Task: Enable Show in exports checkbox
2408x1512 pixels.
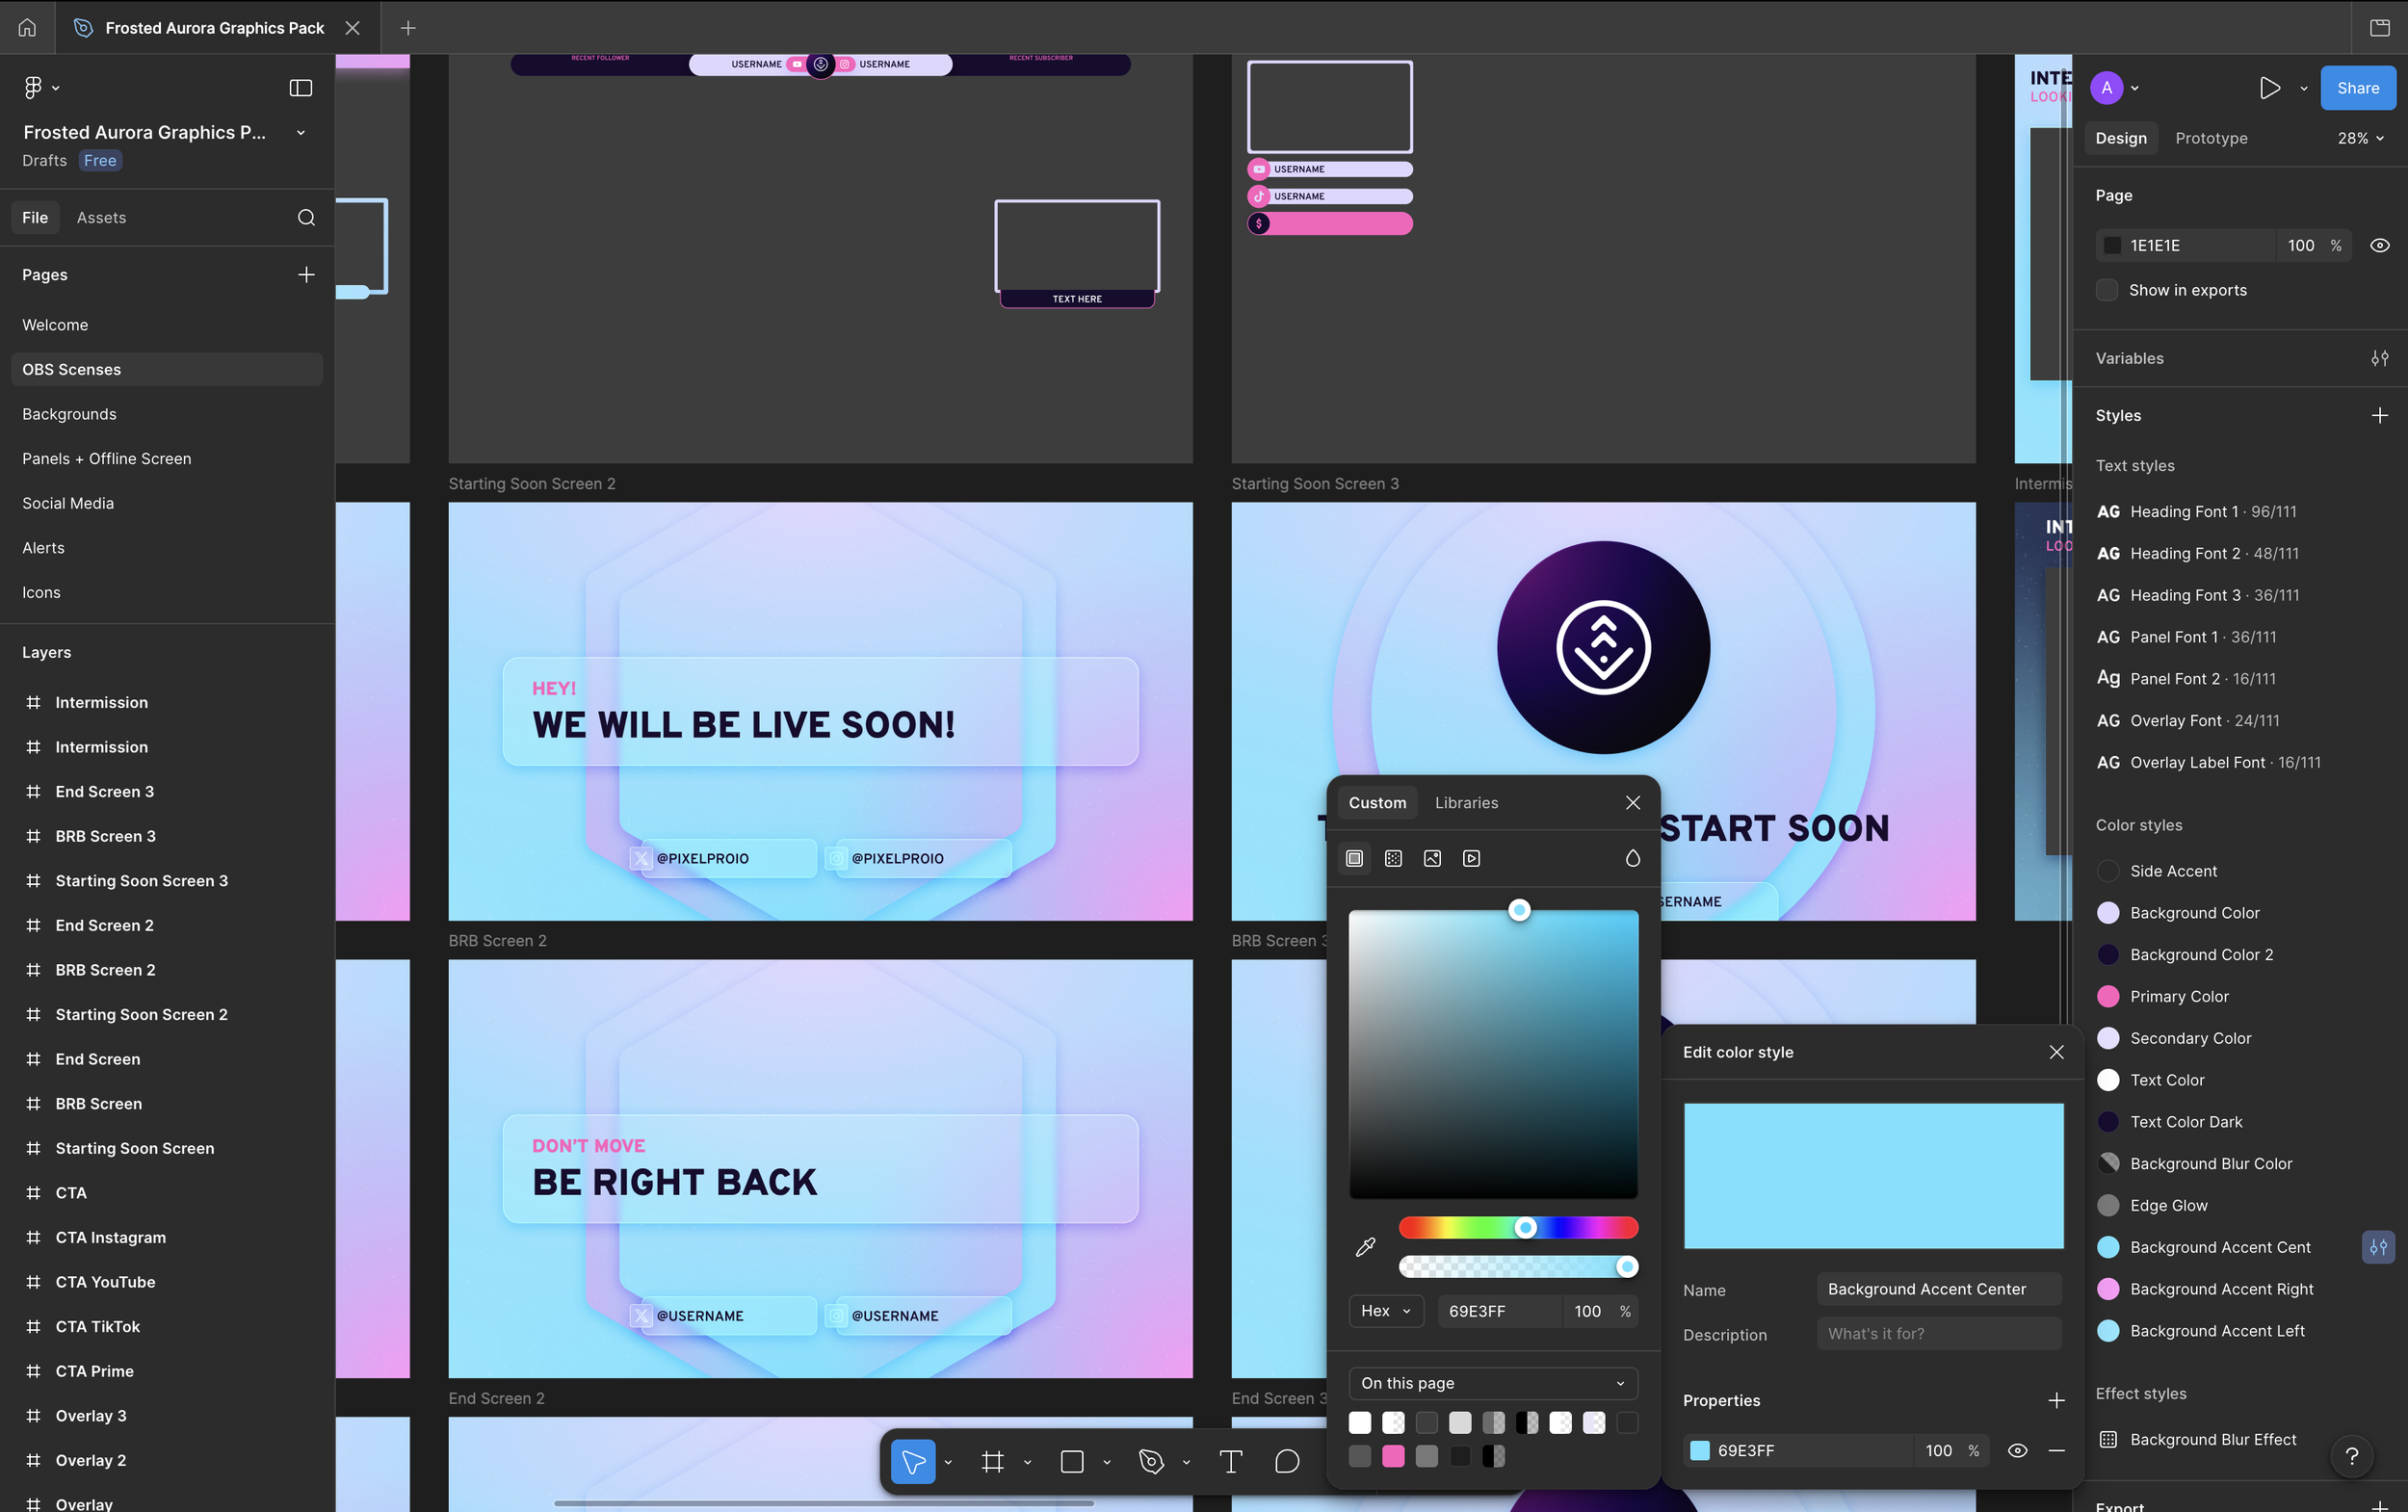Action: tap(2107, 290)
